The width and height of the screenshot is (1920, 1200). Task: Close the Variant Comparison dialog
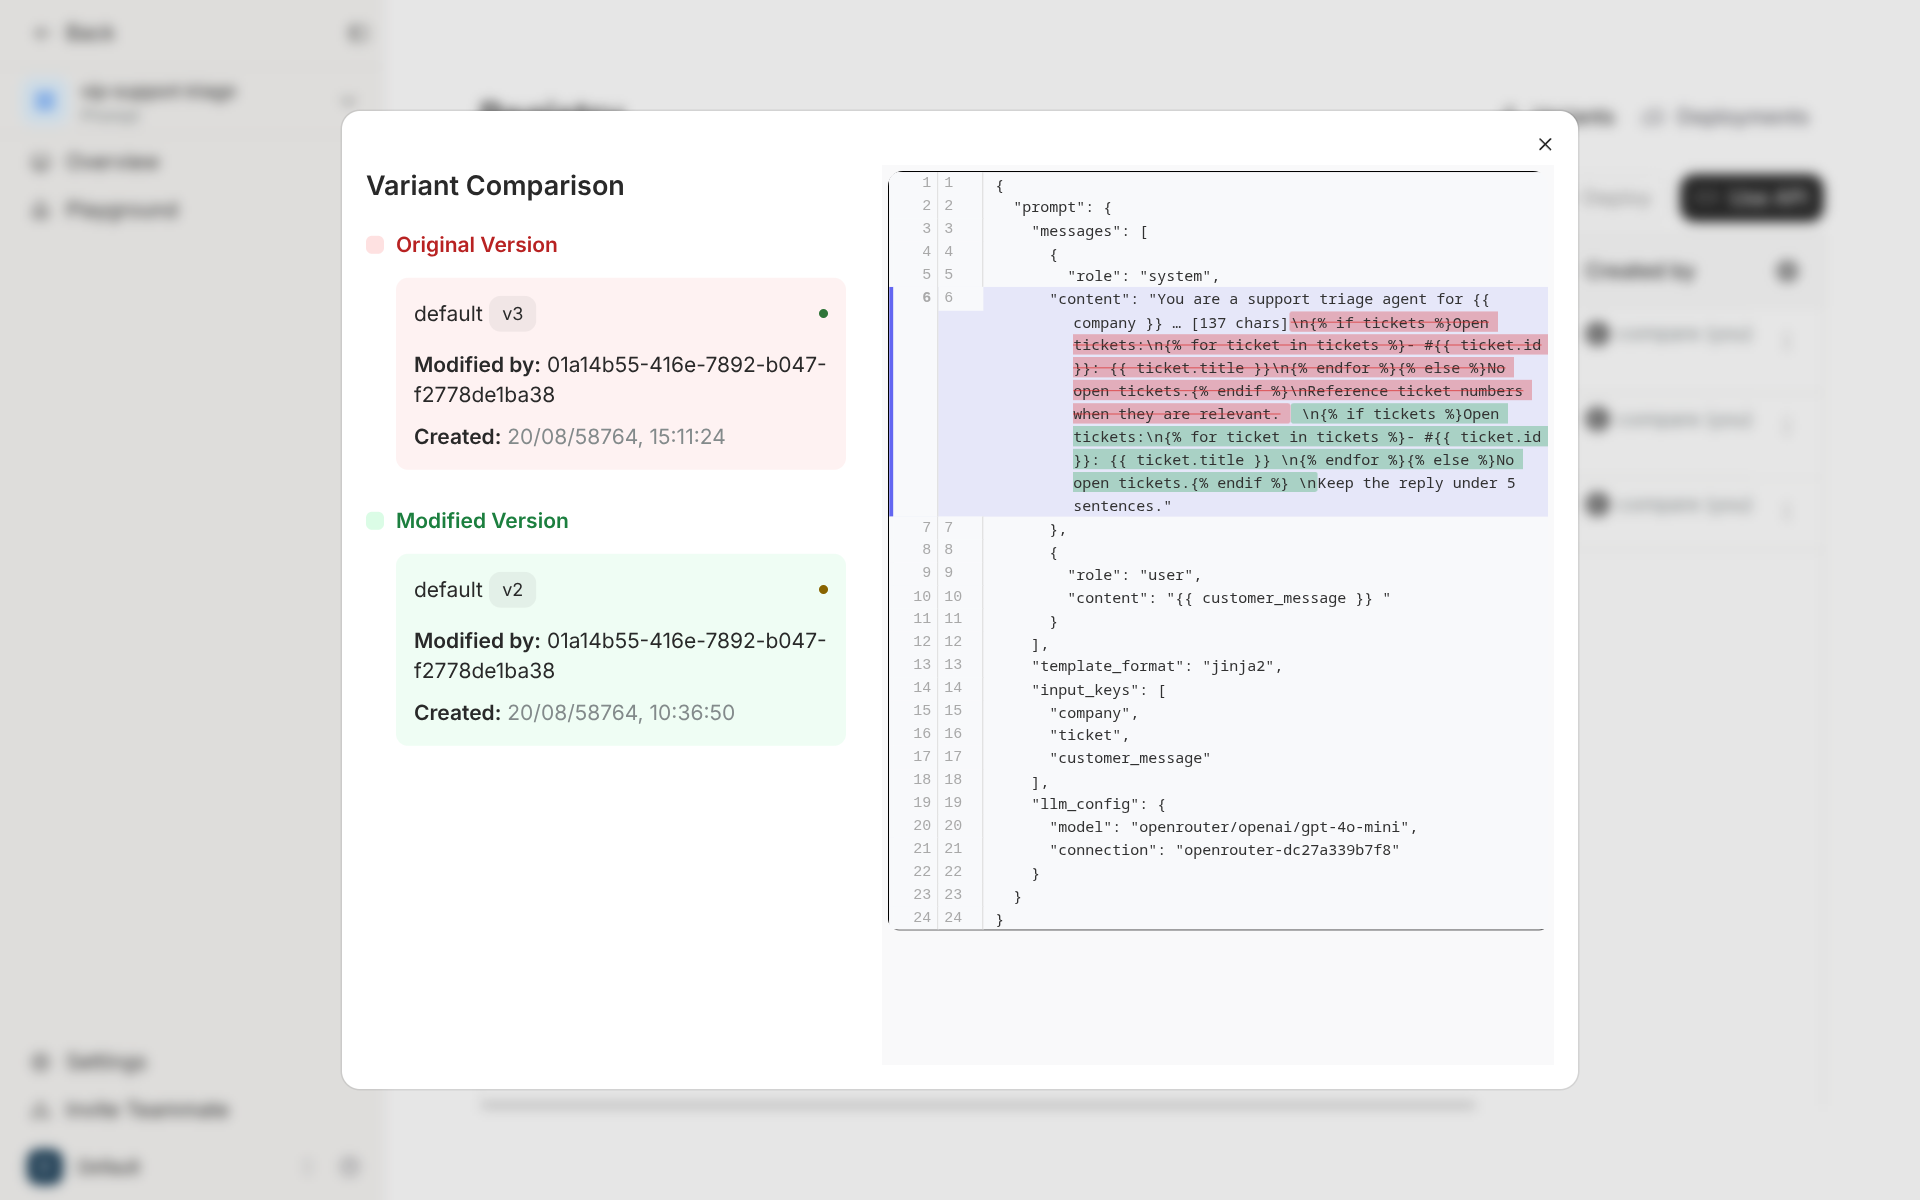pyautogui.click(x=1545, y=144)
